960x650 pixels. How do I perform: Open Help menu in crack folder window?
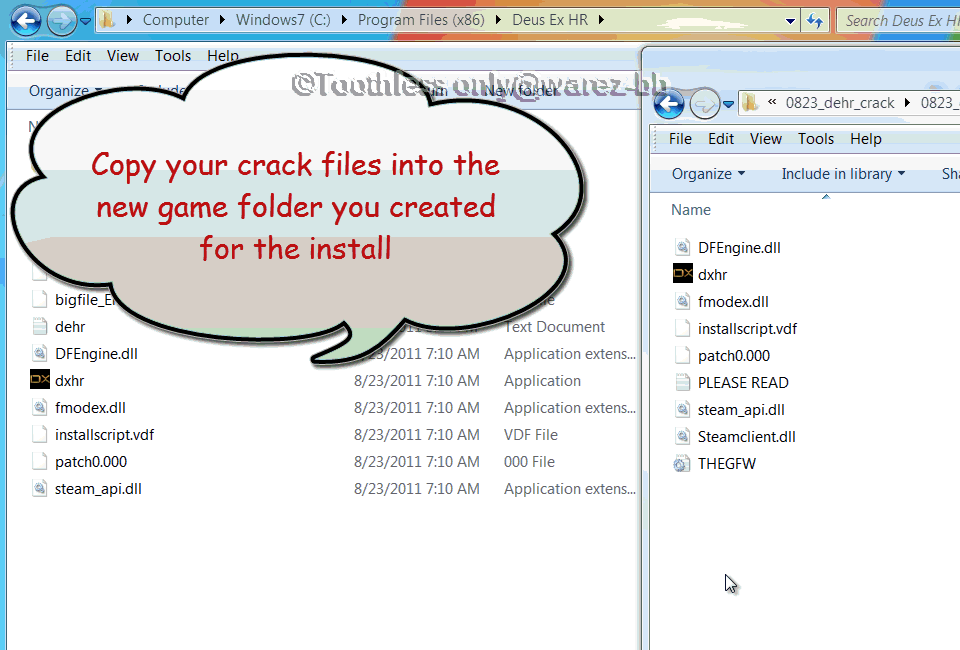[866, 139]
